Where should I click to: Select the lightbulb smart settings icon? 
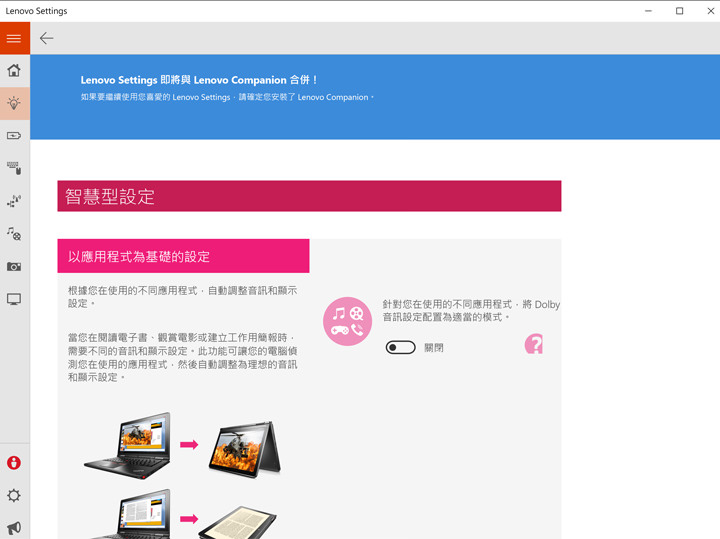pyautogui.click(x=14, y=103)
